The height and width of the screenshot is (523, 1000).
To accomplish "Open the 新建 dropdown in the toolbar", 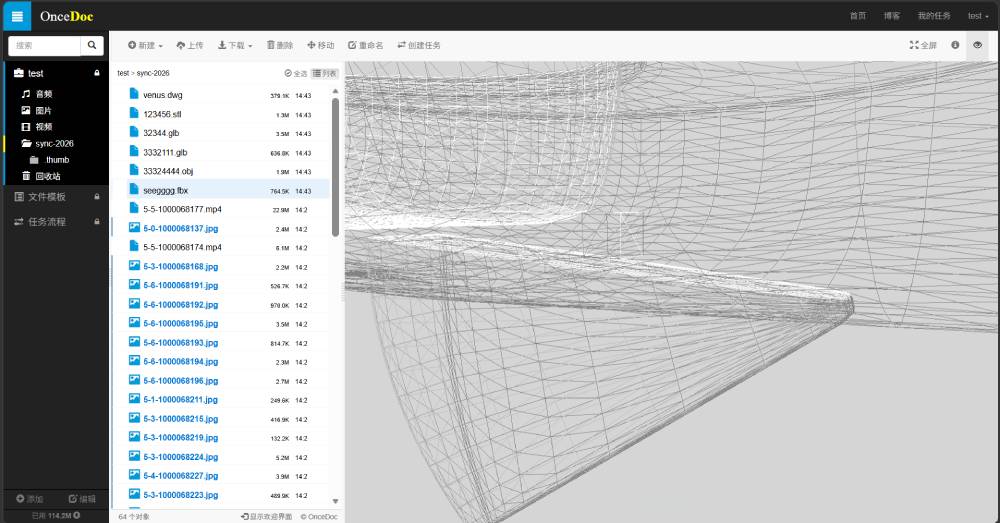I will tap(145, 45).
